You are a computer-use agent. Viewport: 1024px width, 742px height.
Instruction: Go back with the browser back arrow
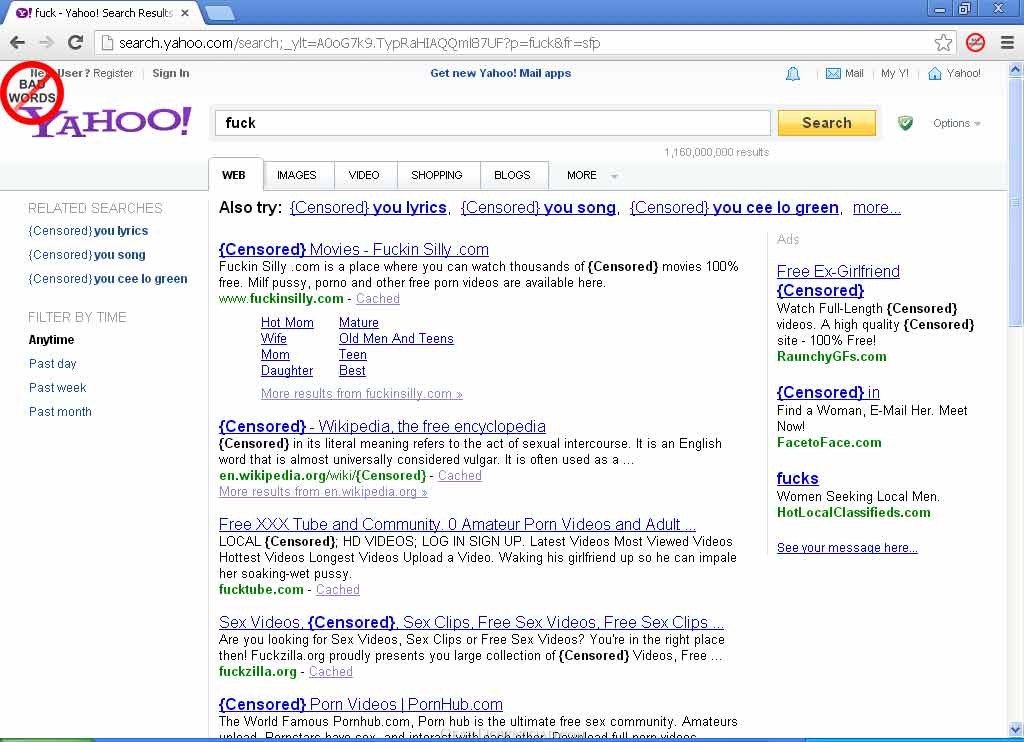[18, 43]
